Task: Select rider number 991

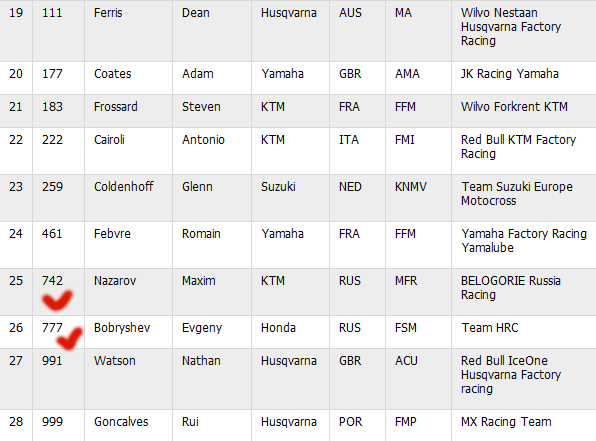Action: point(52,361)
